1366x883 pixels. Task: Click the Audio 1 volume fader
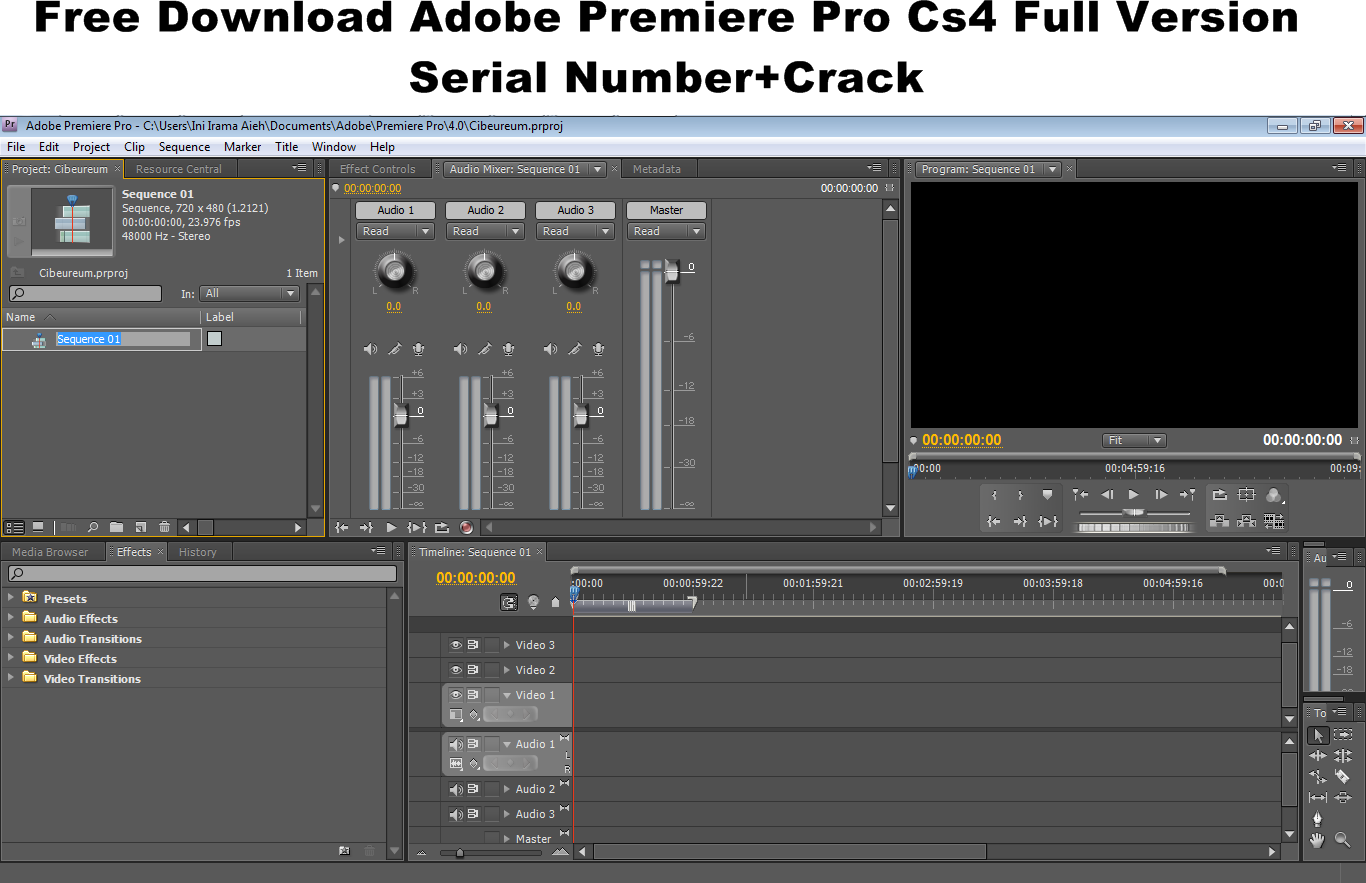point(401,414)
